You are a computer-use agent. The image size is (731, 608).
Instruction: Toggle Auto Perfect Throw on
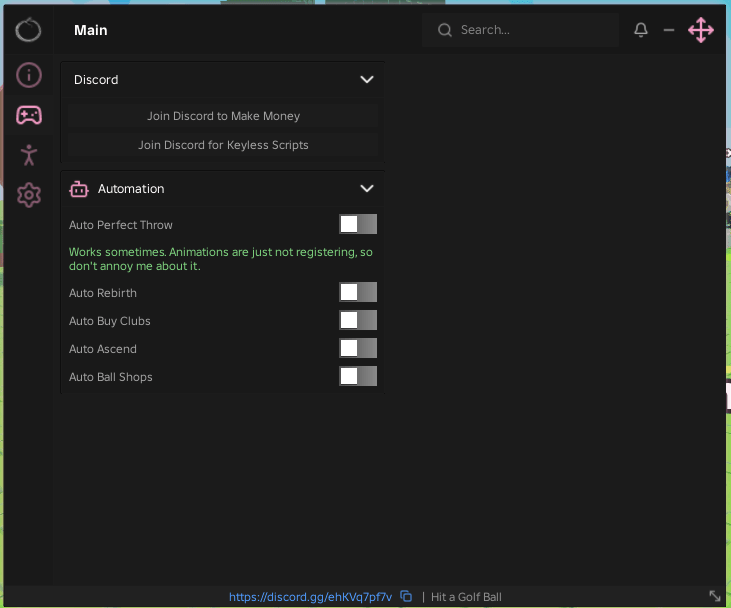(x=358, y=224)
